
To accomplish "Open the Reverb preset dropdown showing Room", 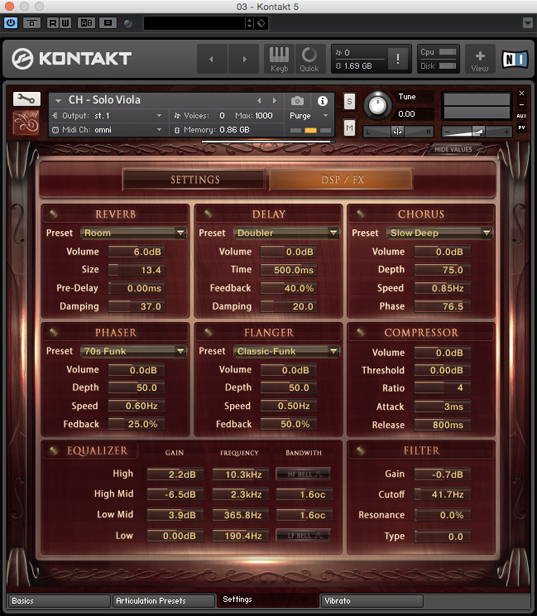I will pos(134,233).
